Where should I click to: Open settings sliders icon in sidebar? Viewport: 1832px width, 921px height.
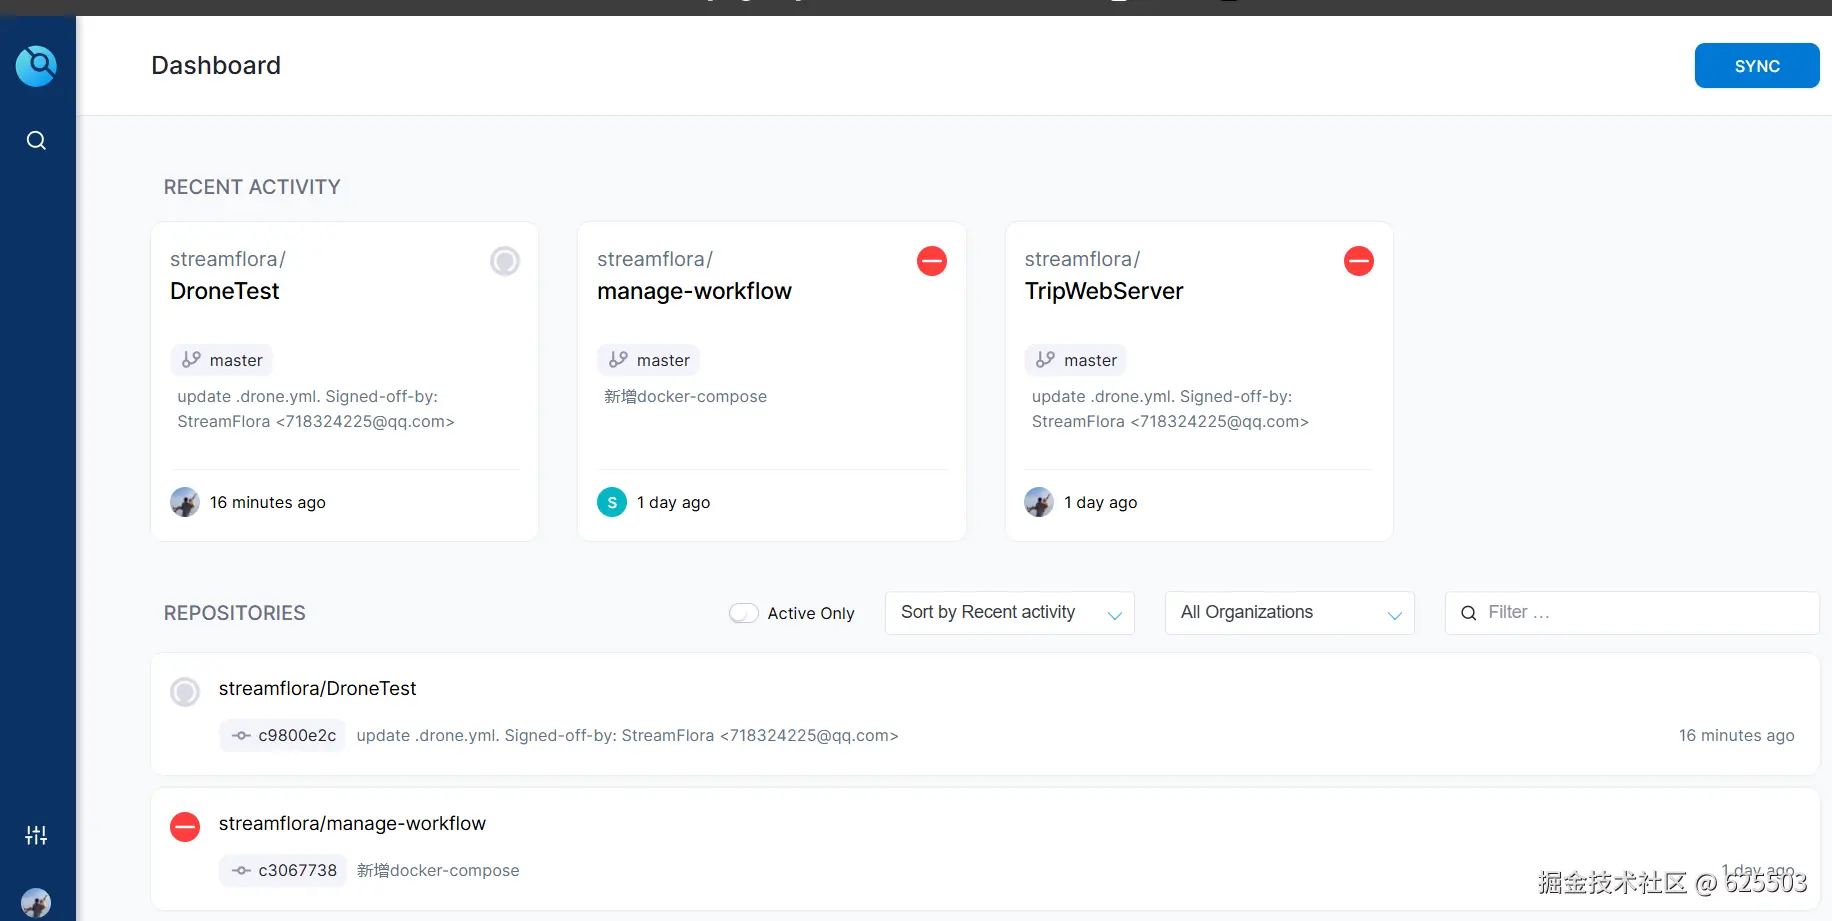pyautogui.click(x=36, y=835)
